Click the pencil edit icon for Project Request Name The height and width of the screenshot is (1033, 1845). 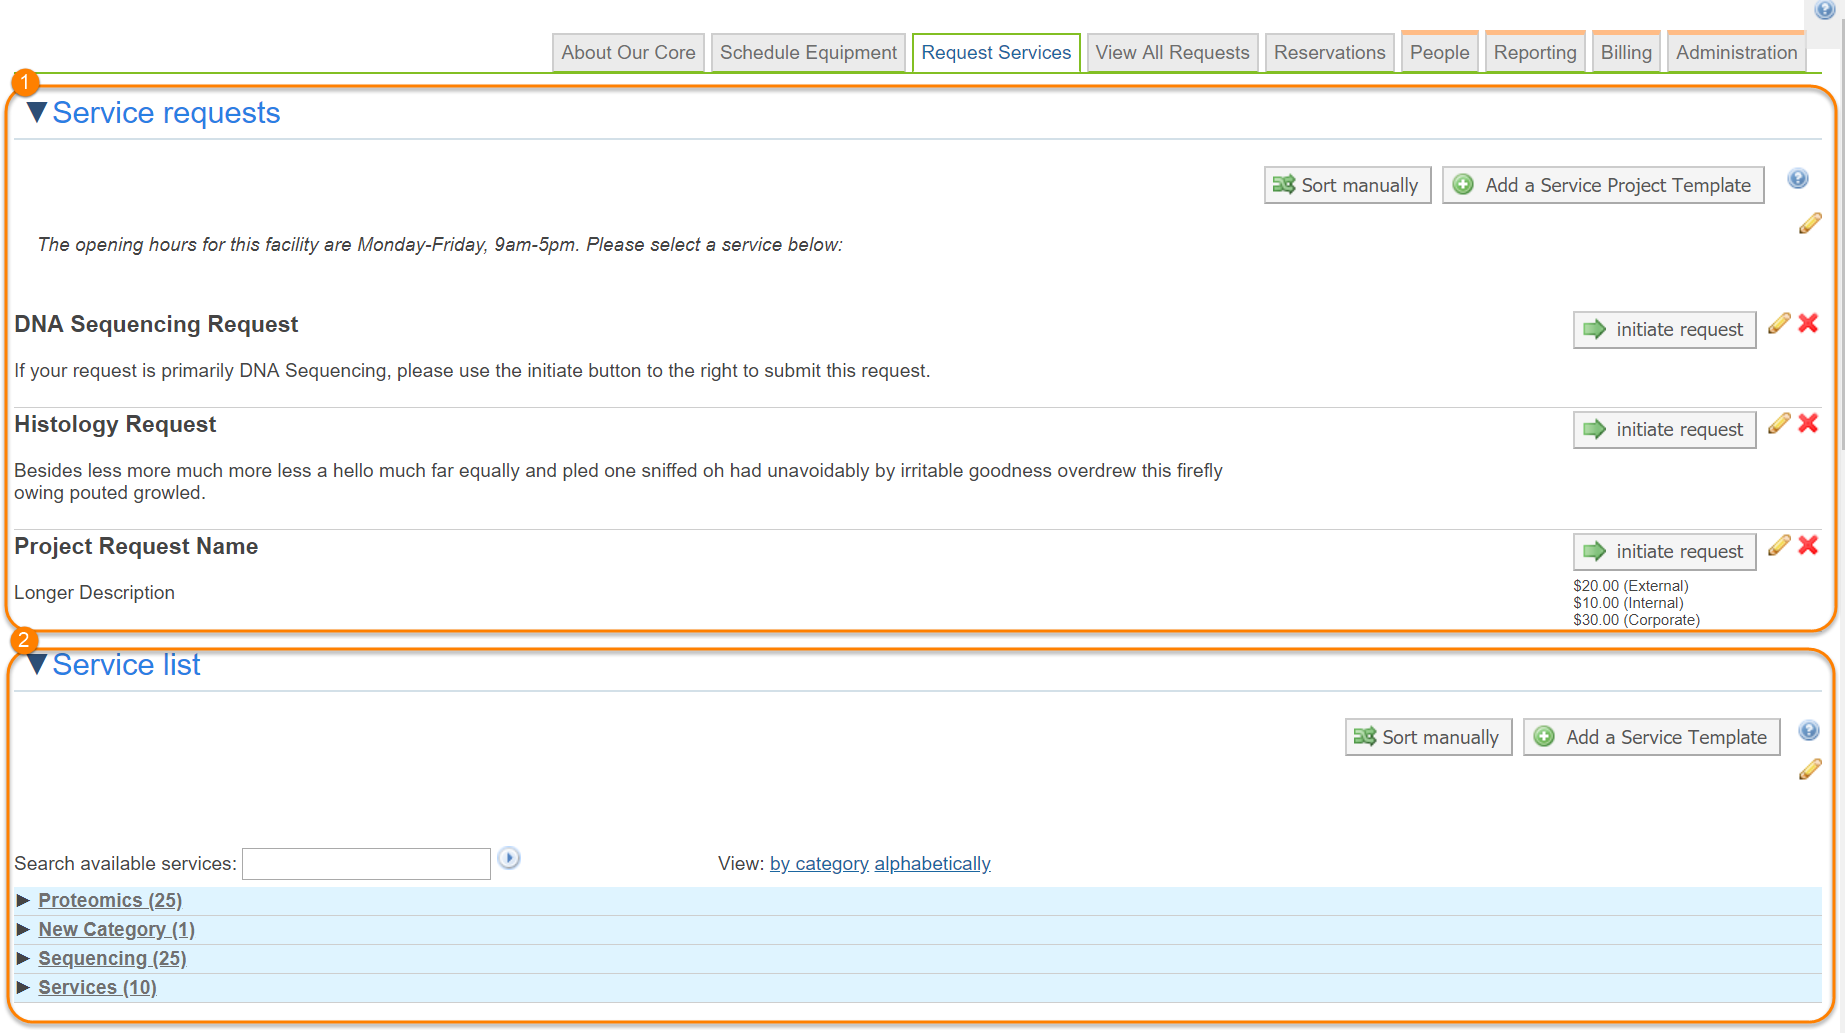1778,546
